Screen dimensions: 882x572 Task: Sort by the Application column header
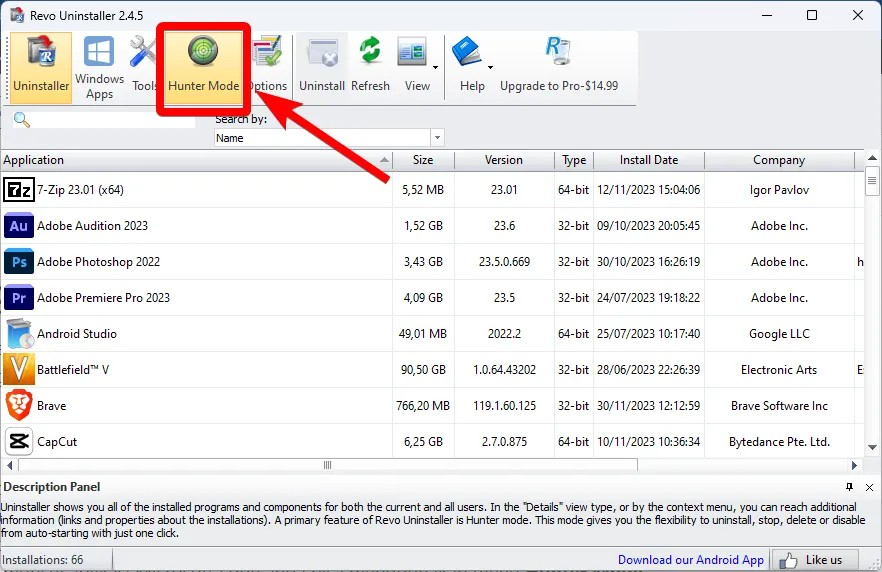pyautogui.click(x=195, y=160)
